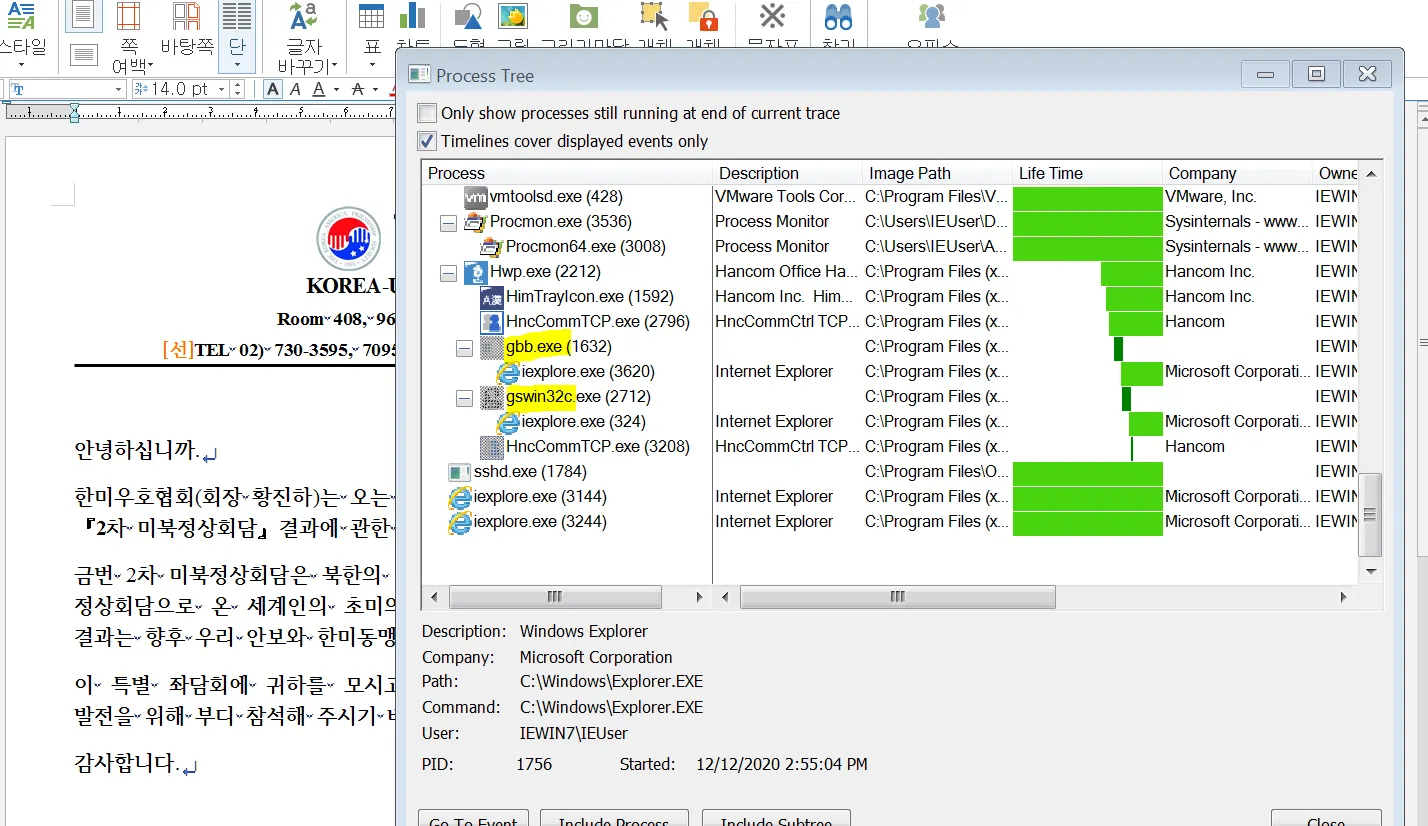Click the Go To Event button
The width and height of the screenshot is (1428, 826).
coord(473,818)
